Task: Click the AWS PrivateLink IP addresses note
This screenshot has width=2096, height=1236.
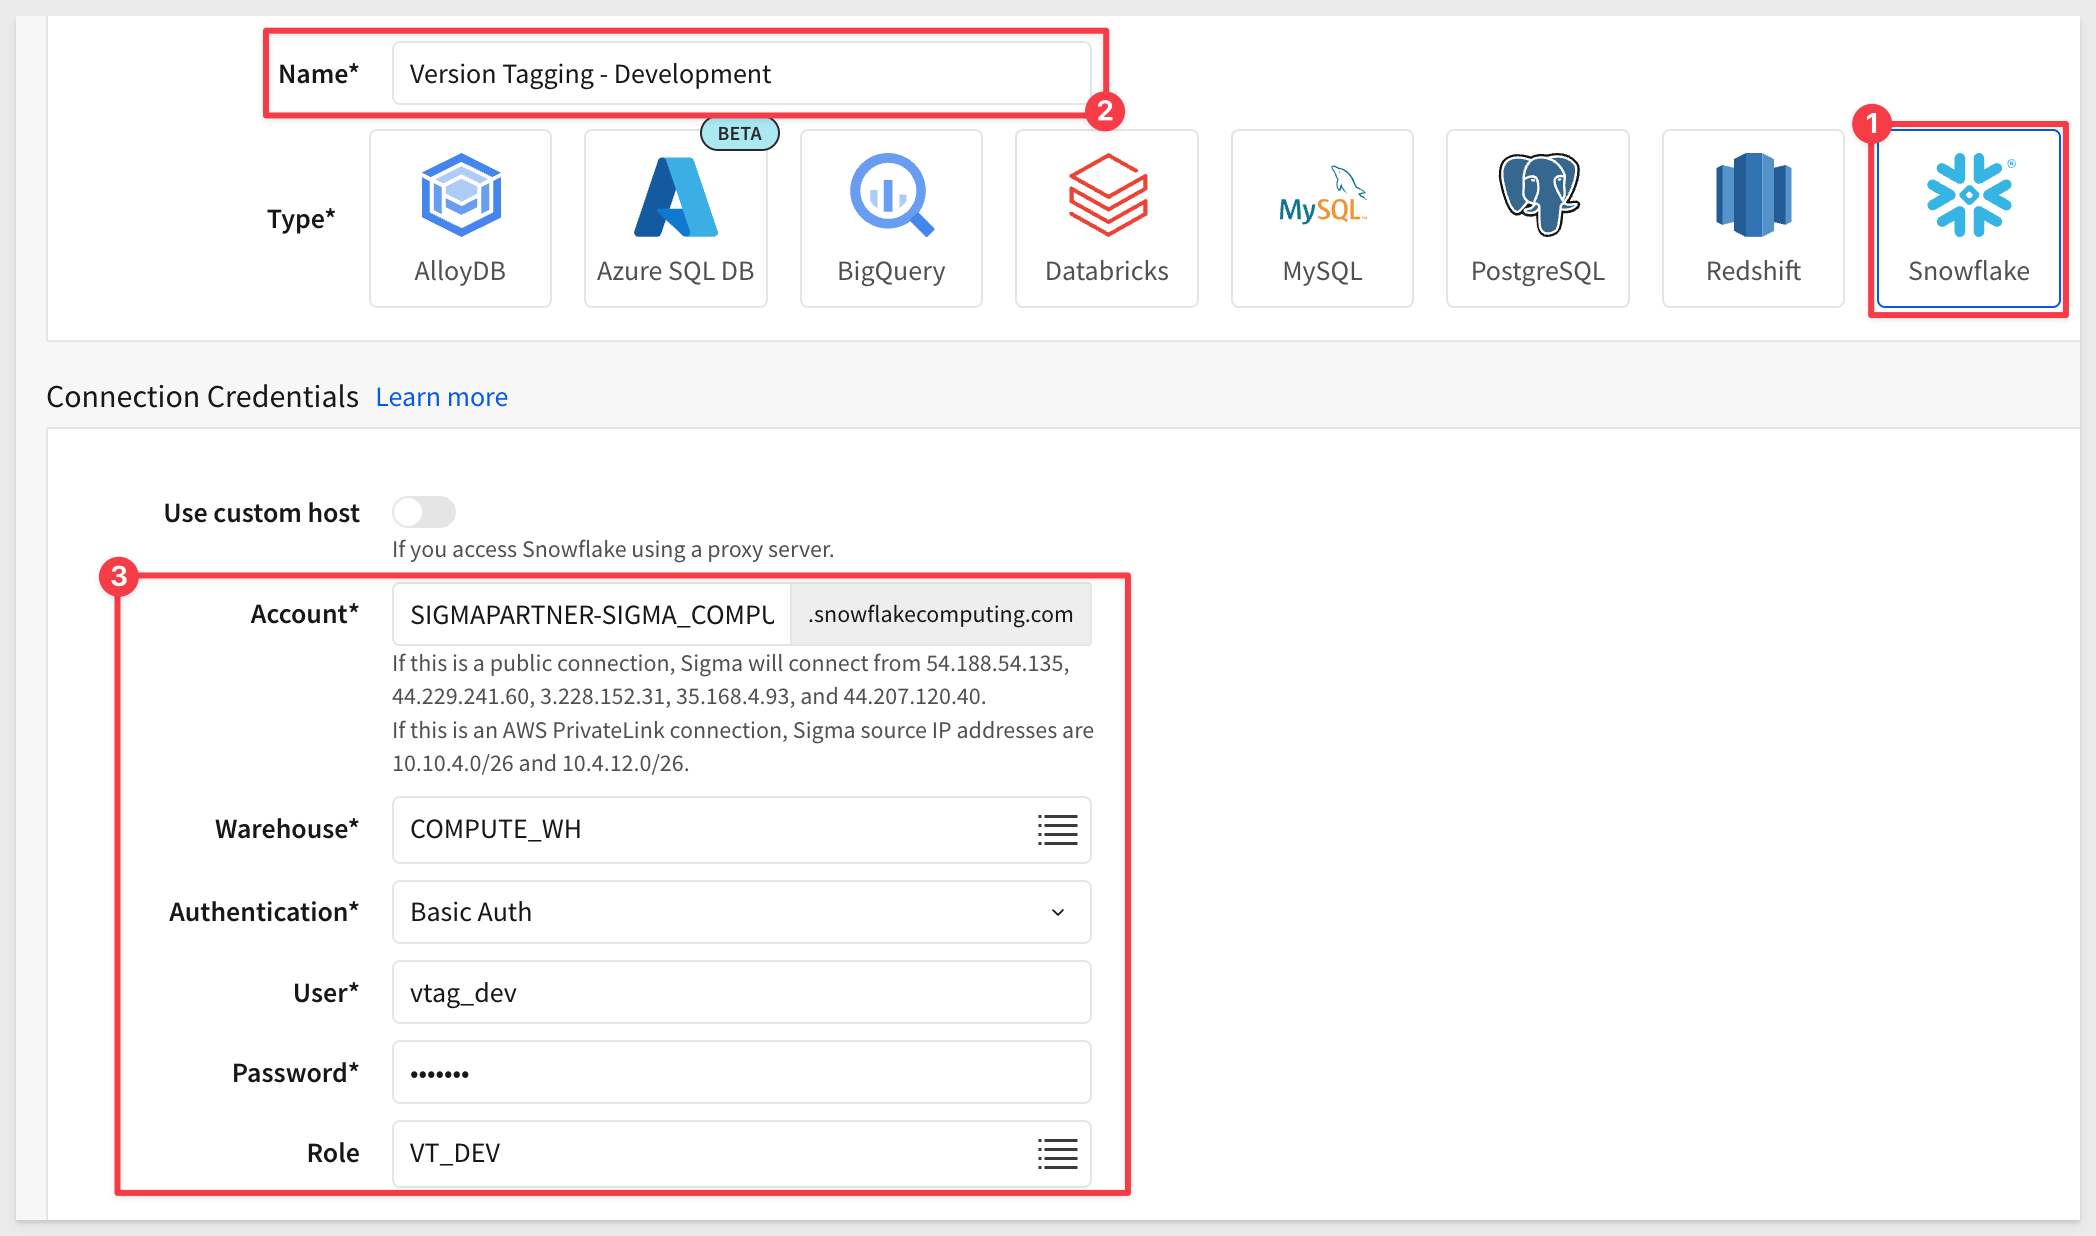Action: tap(743, 746)
